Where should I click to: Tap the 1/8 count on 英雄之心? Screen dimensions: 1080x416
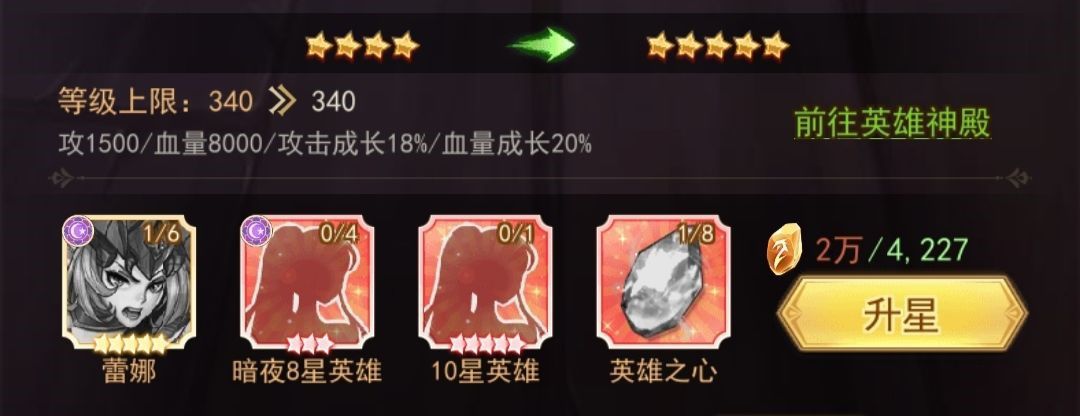(x=696, y=233)
